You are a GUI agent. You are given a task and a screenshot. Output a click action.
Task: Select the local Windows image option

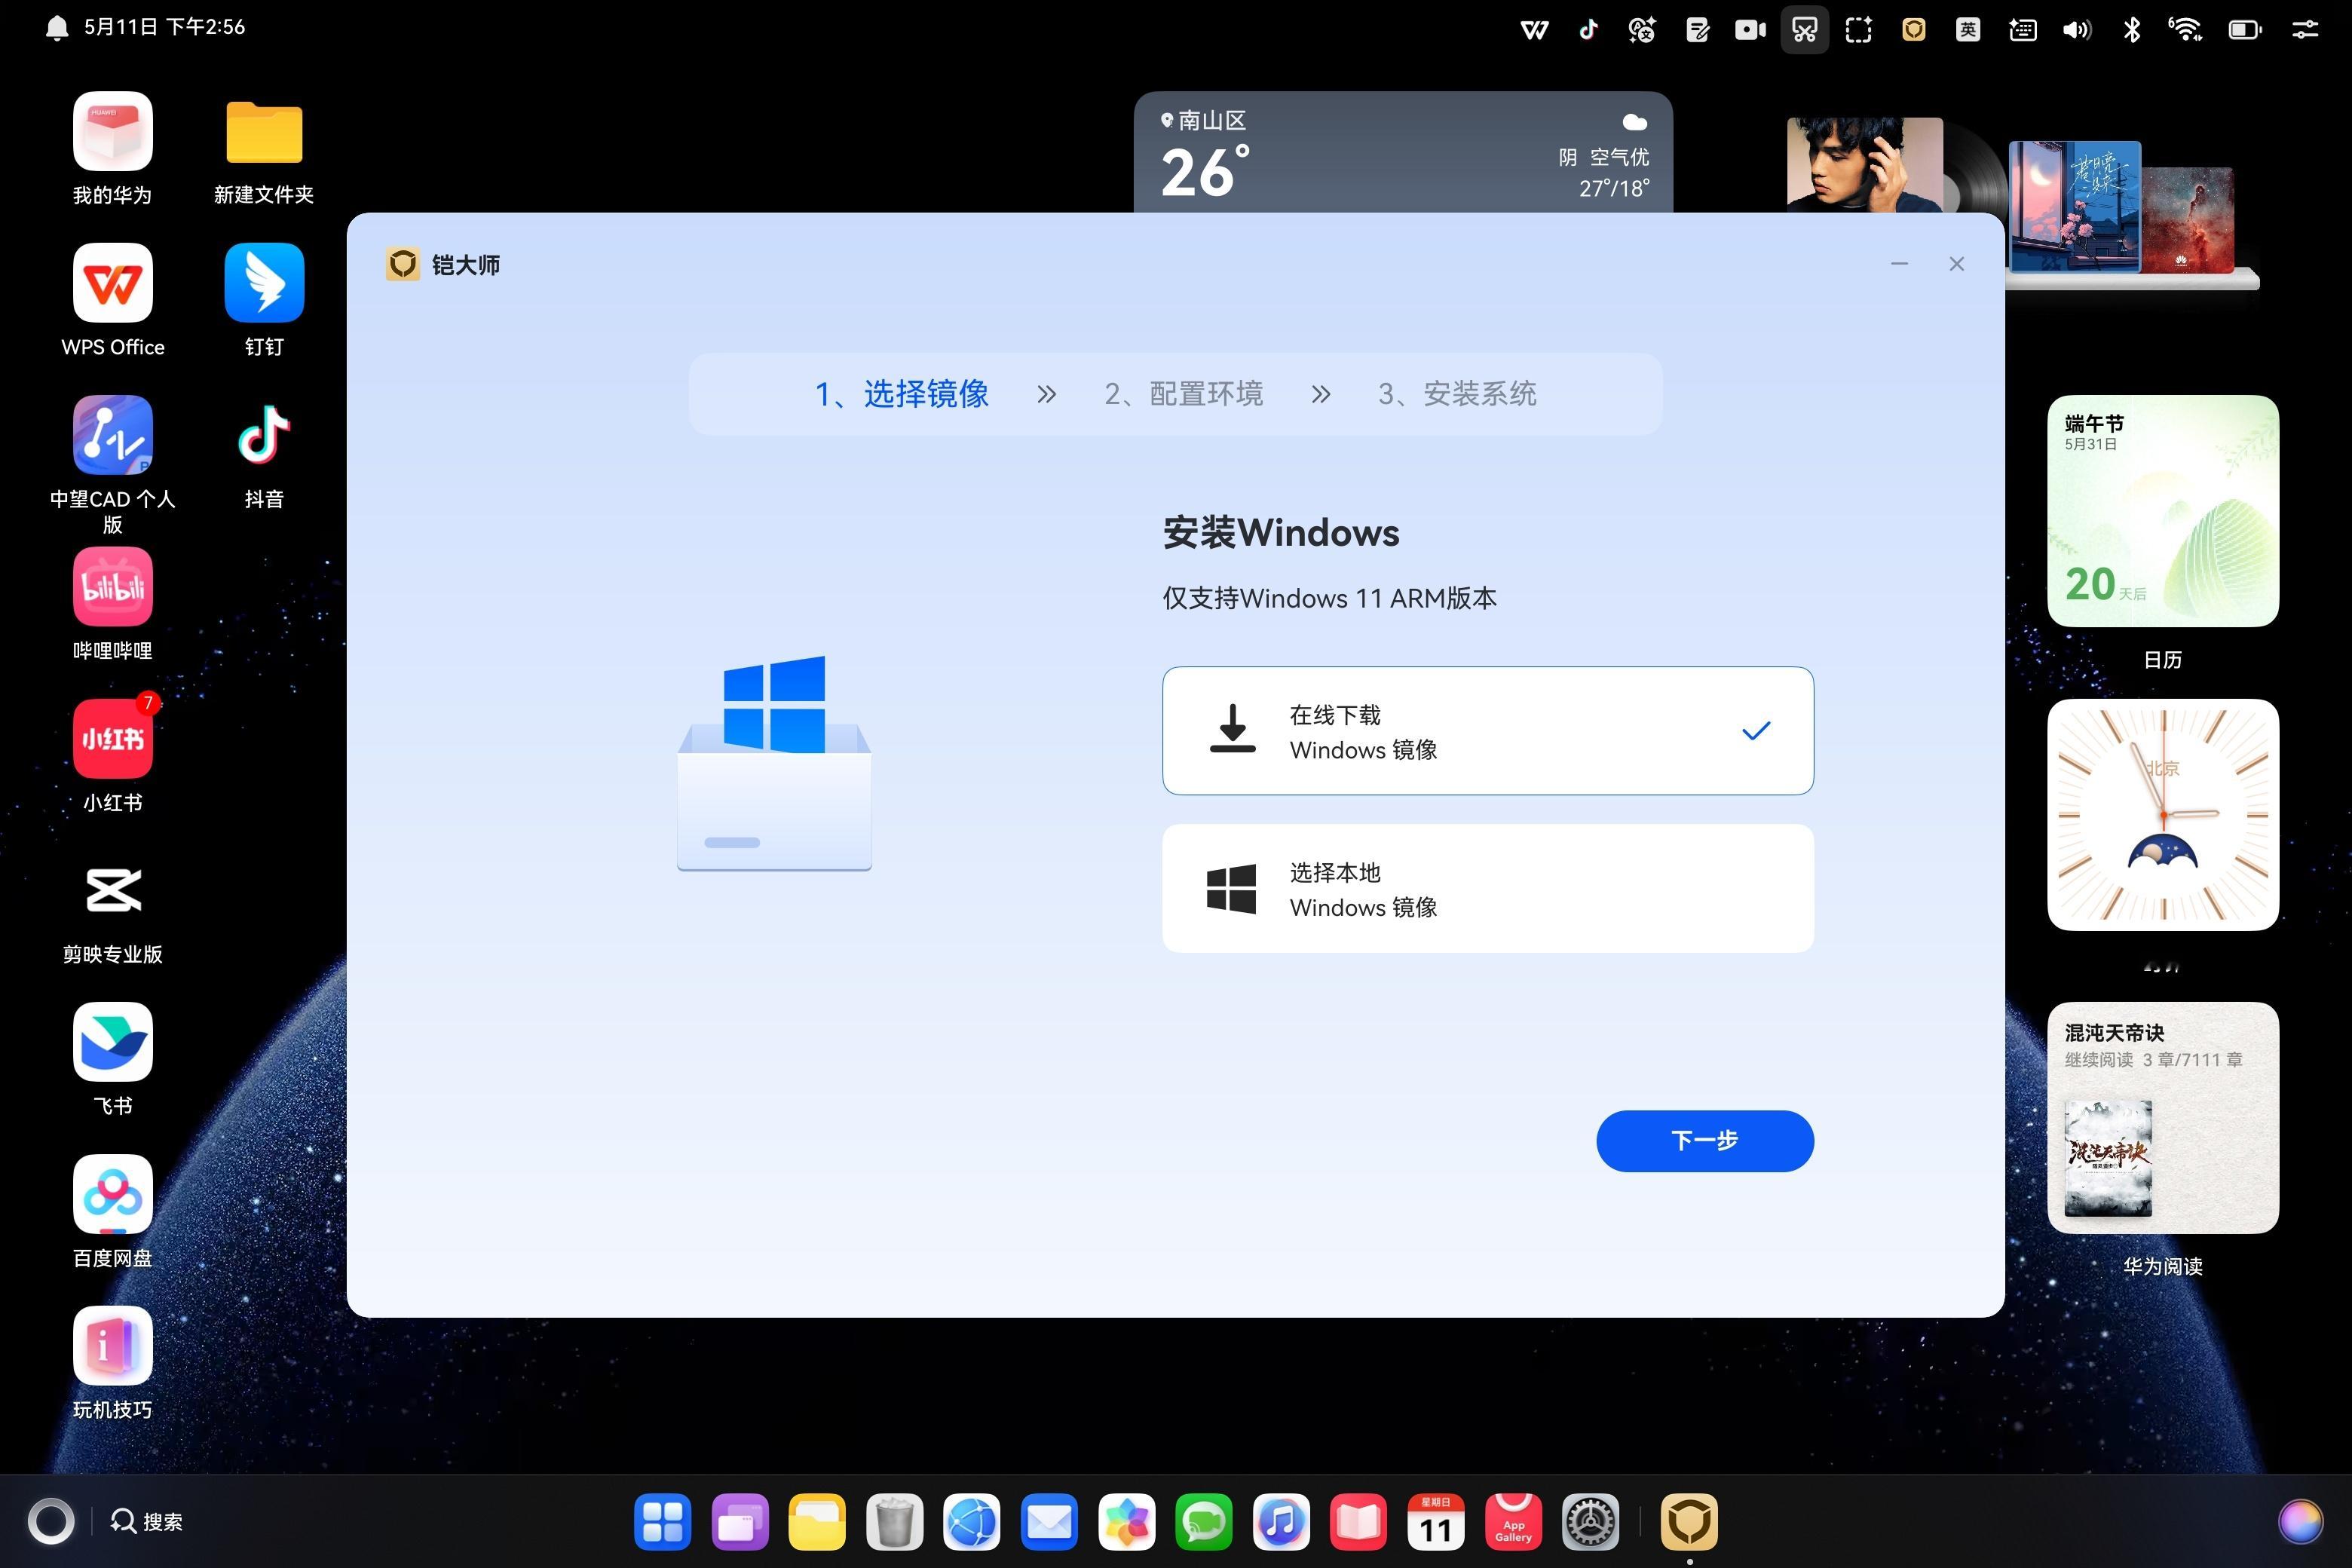tap(1488, 889)
